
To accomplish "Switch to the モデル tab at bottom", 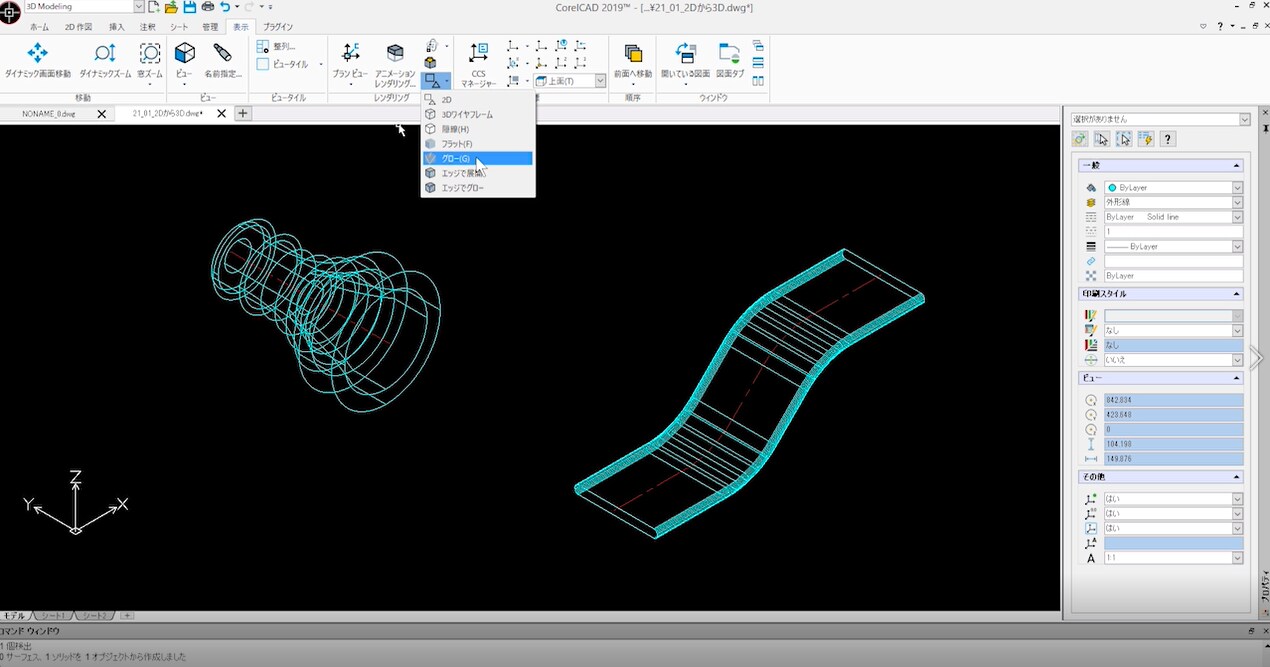I will coord(15,616).
